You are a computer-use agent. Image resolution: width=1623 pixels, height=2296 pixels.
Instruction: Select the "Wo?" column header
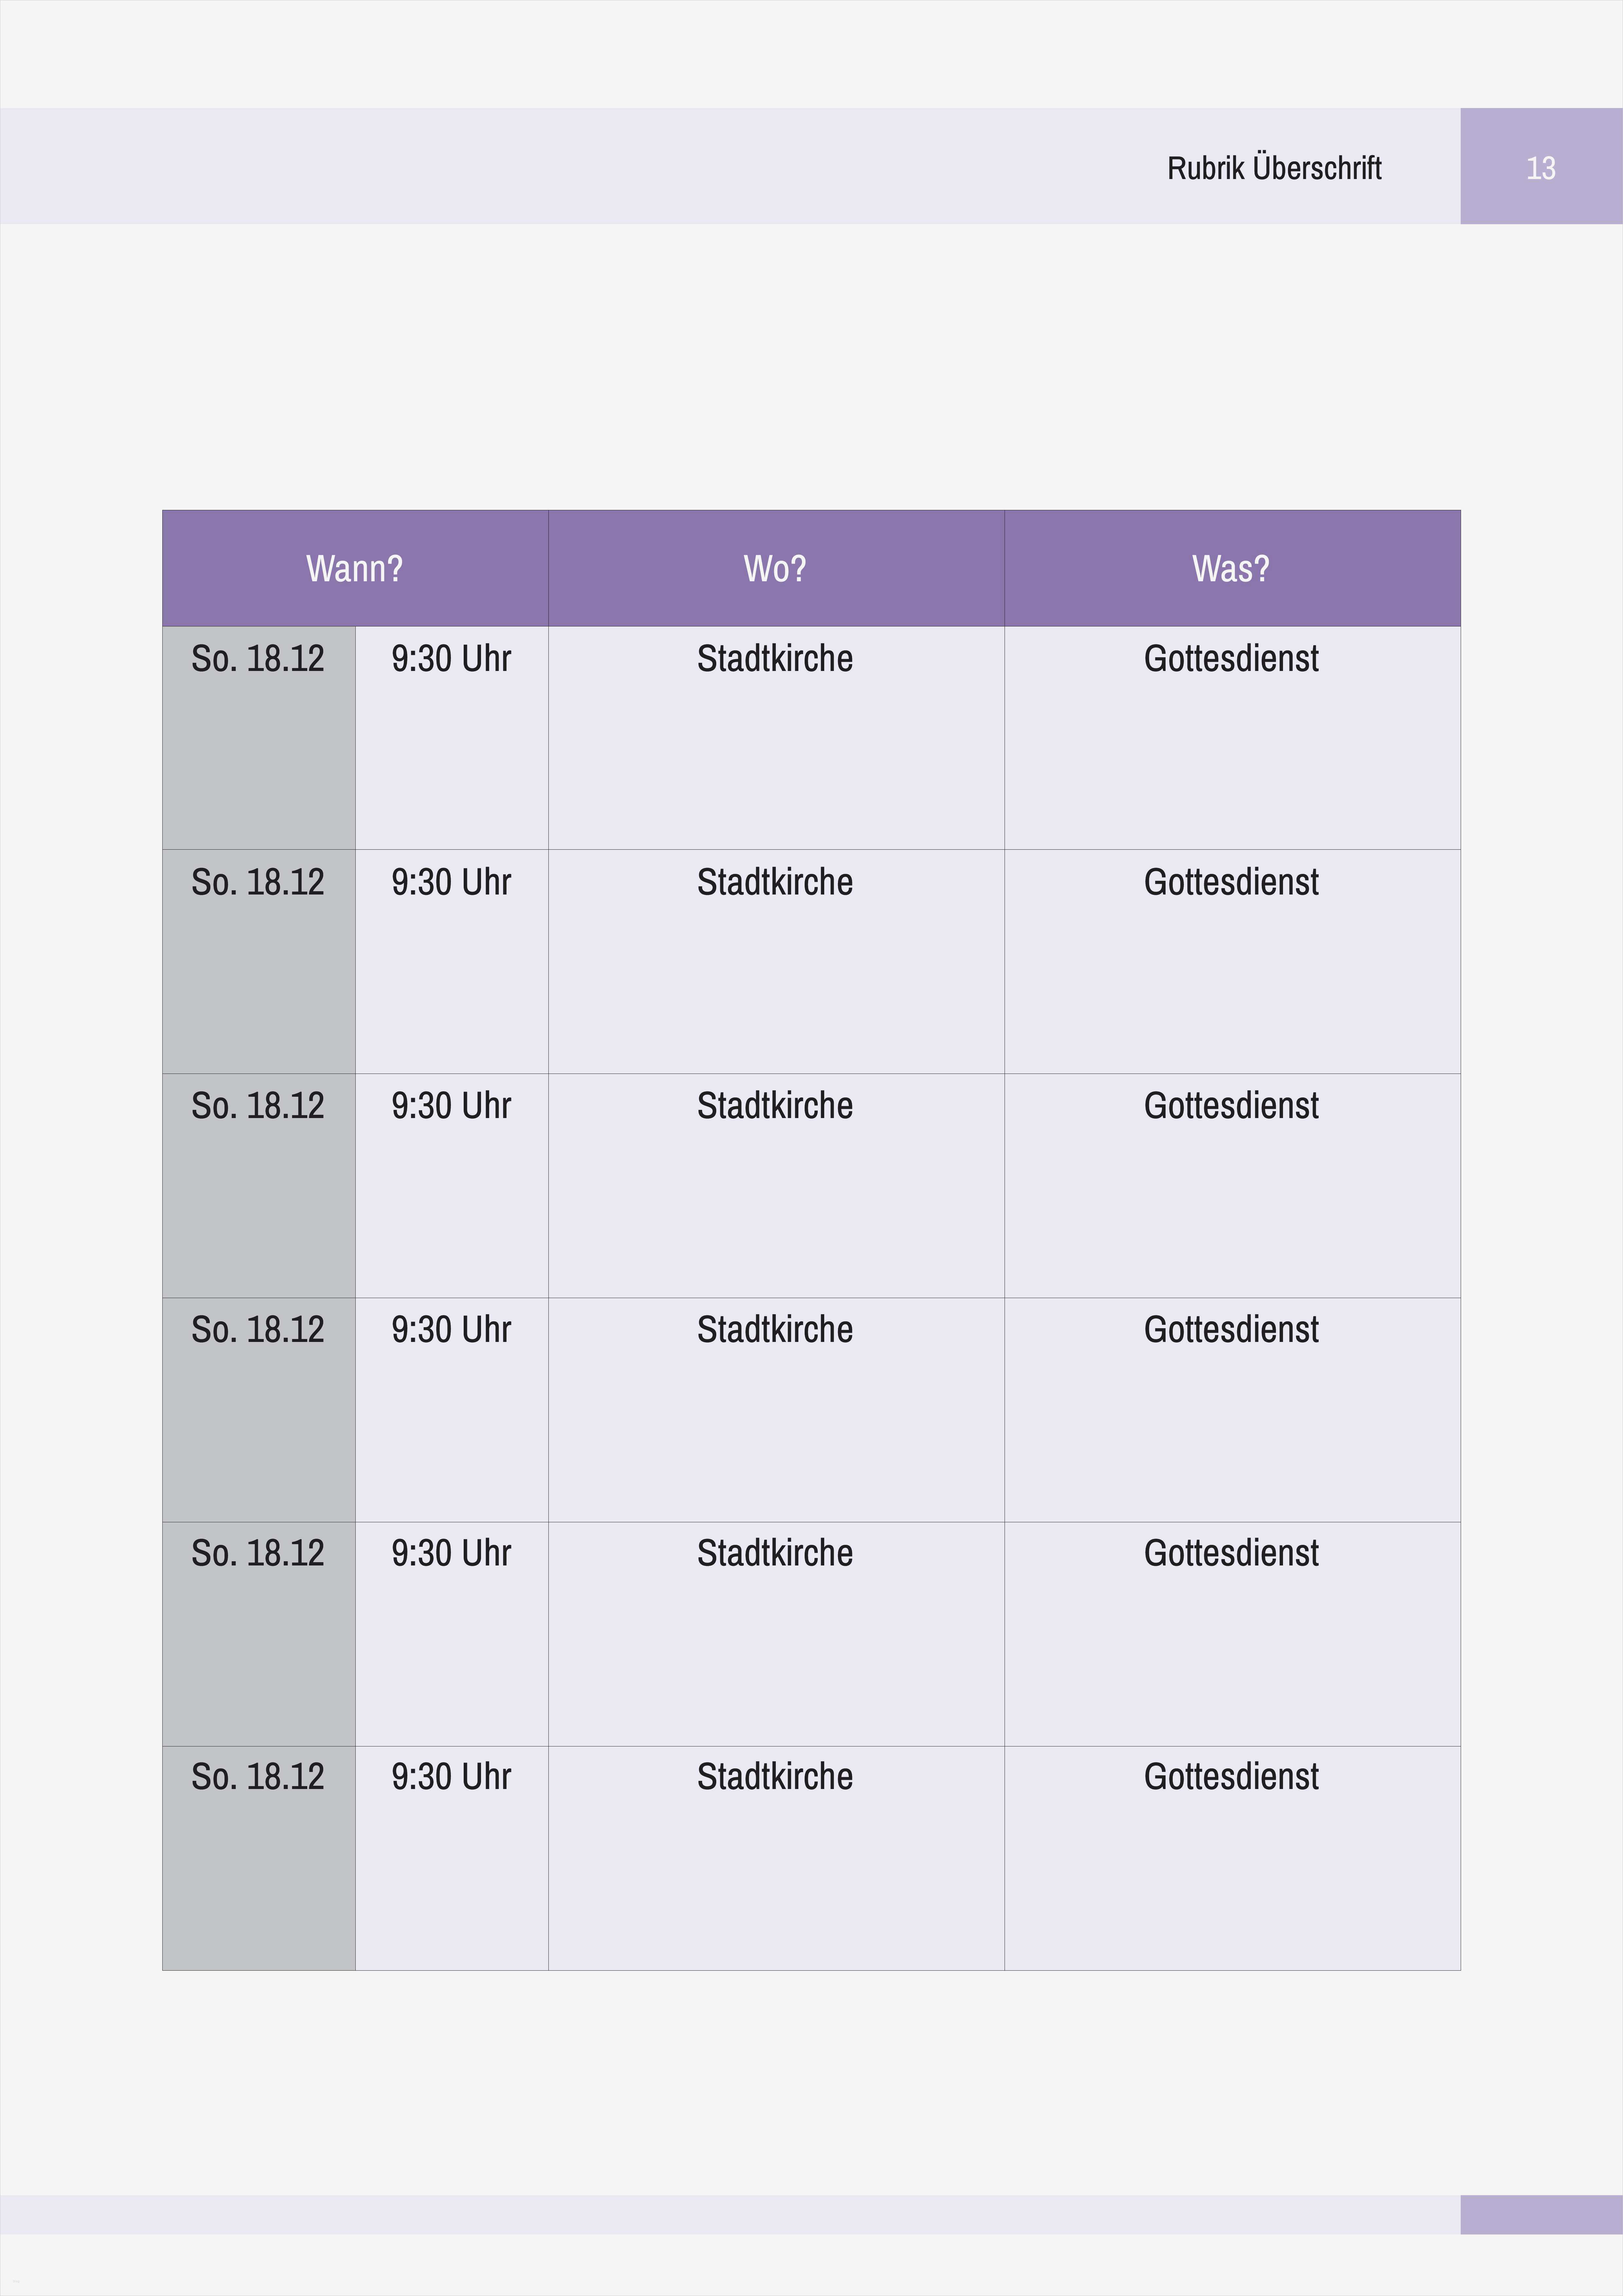click(x=775, y=569)
